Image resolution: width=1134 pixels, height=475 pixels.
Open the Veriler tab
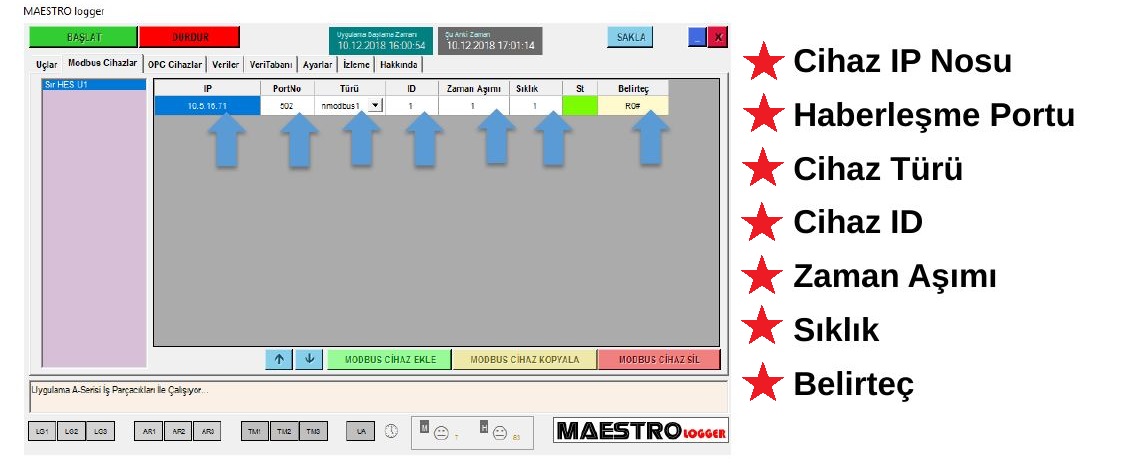point(226,64)
